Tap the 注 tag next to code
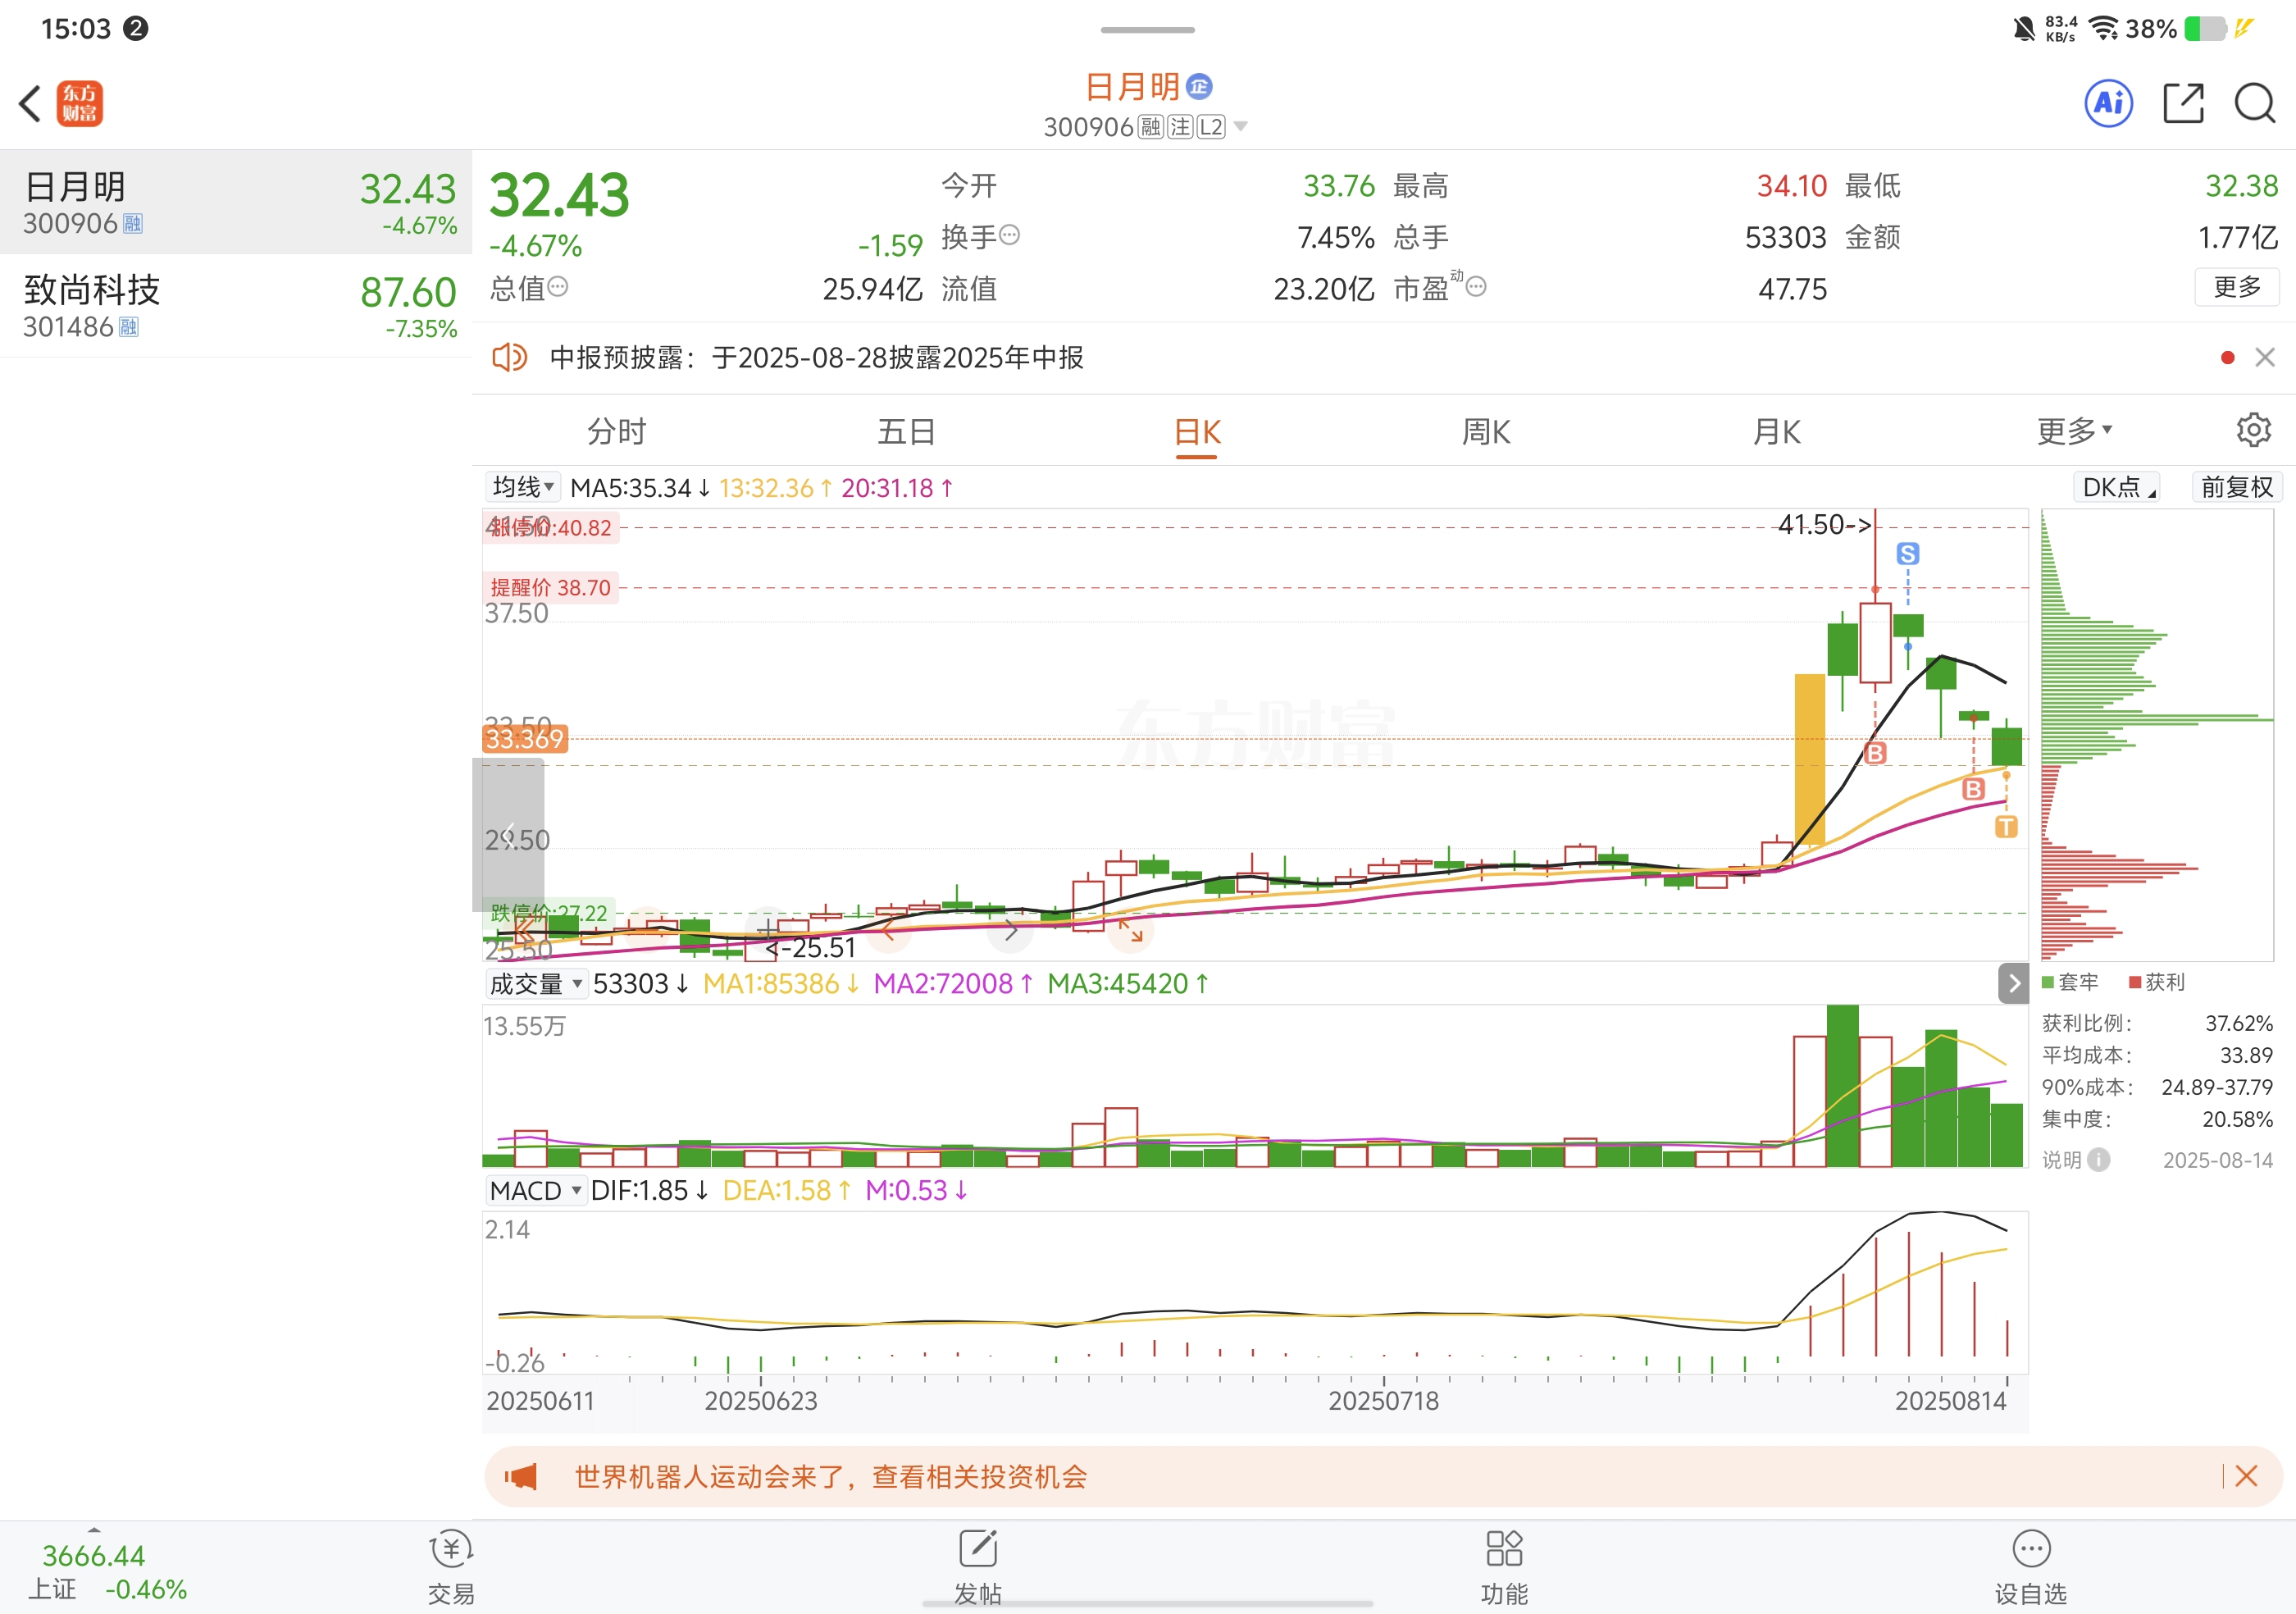 1181,126
